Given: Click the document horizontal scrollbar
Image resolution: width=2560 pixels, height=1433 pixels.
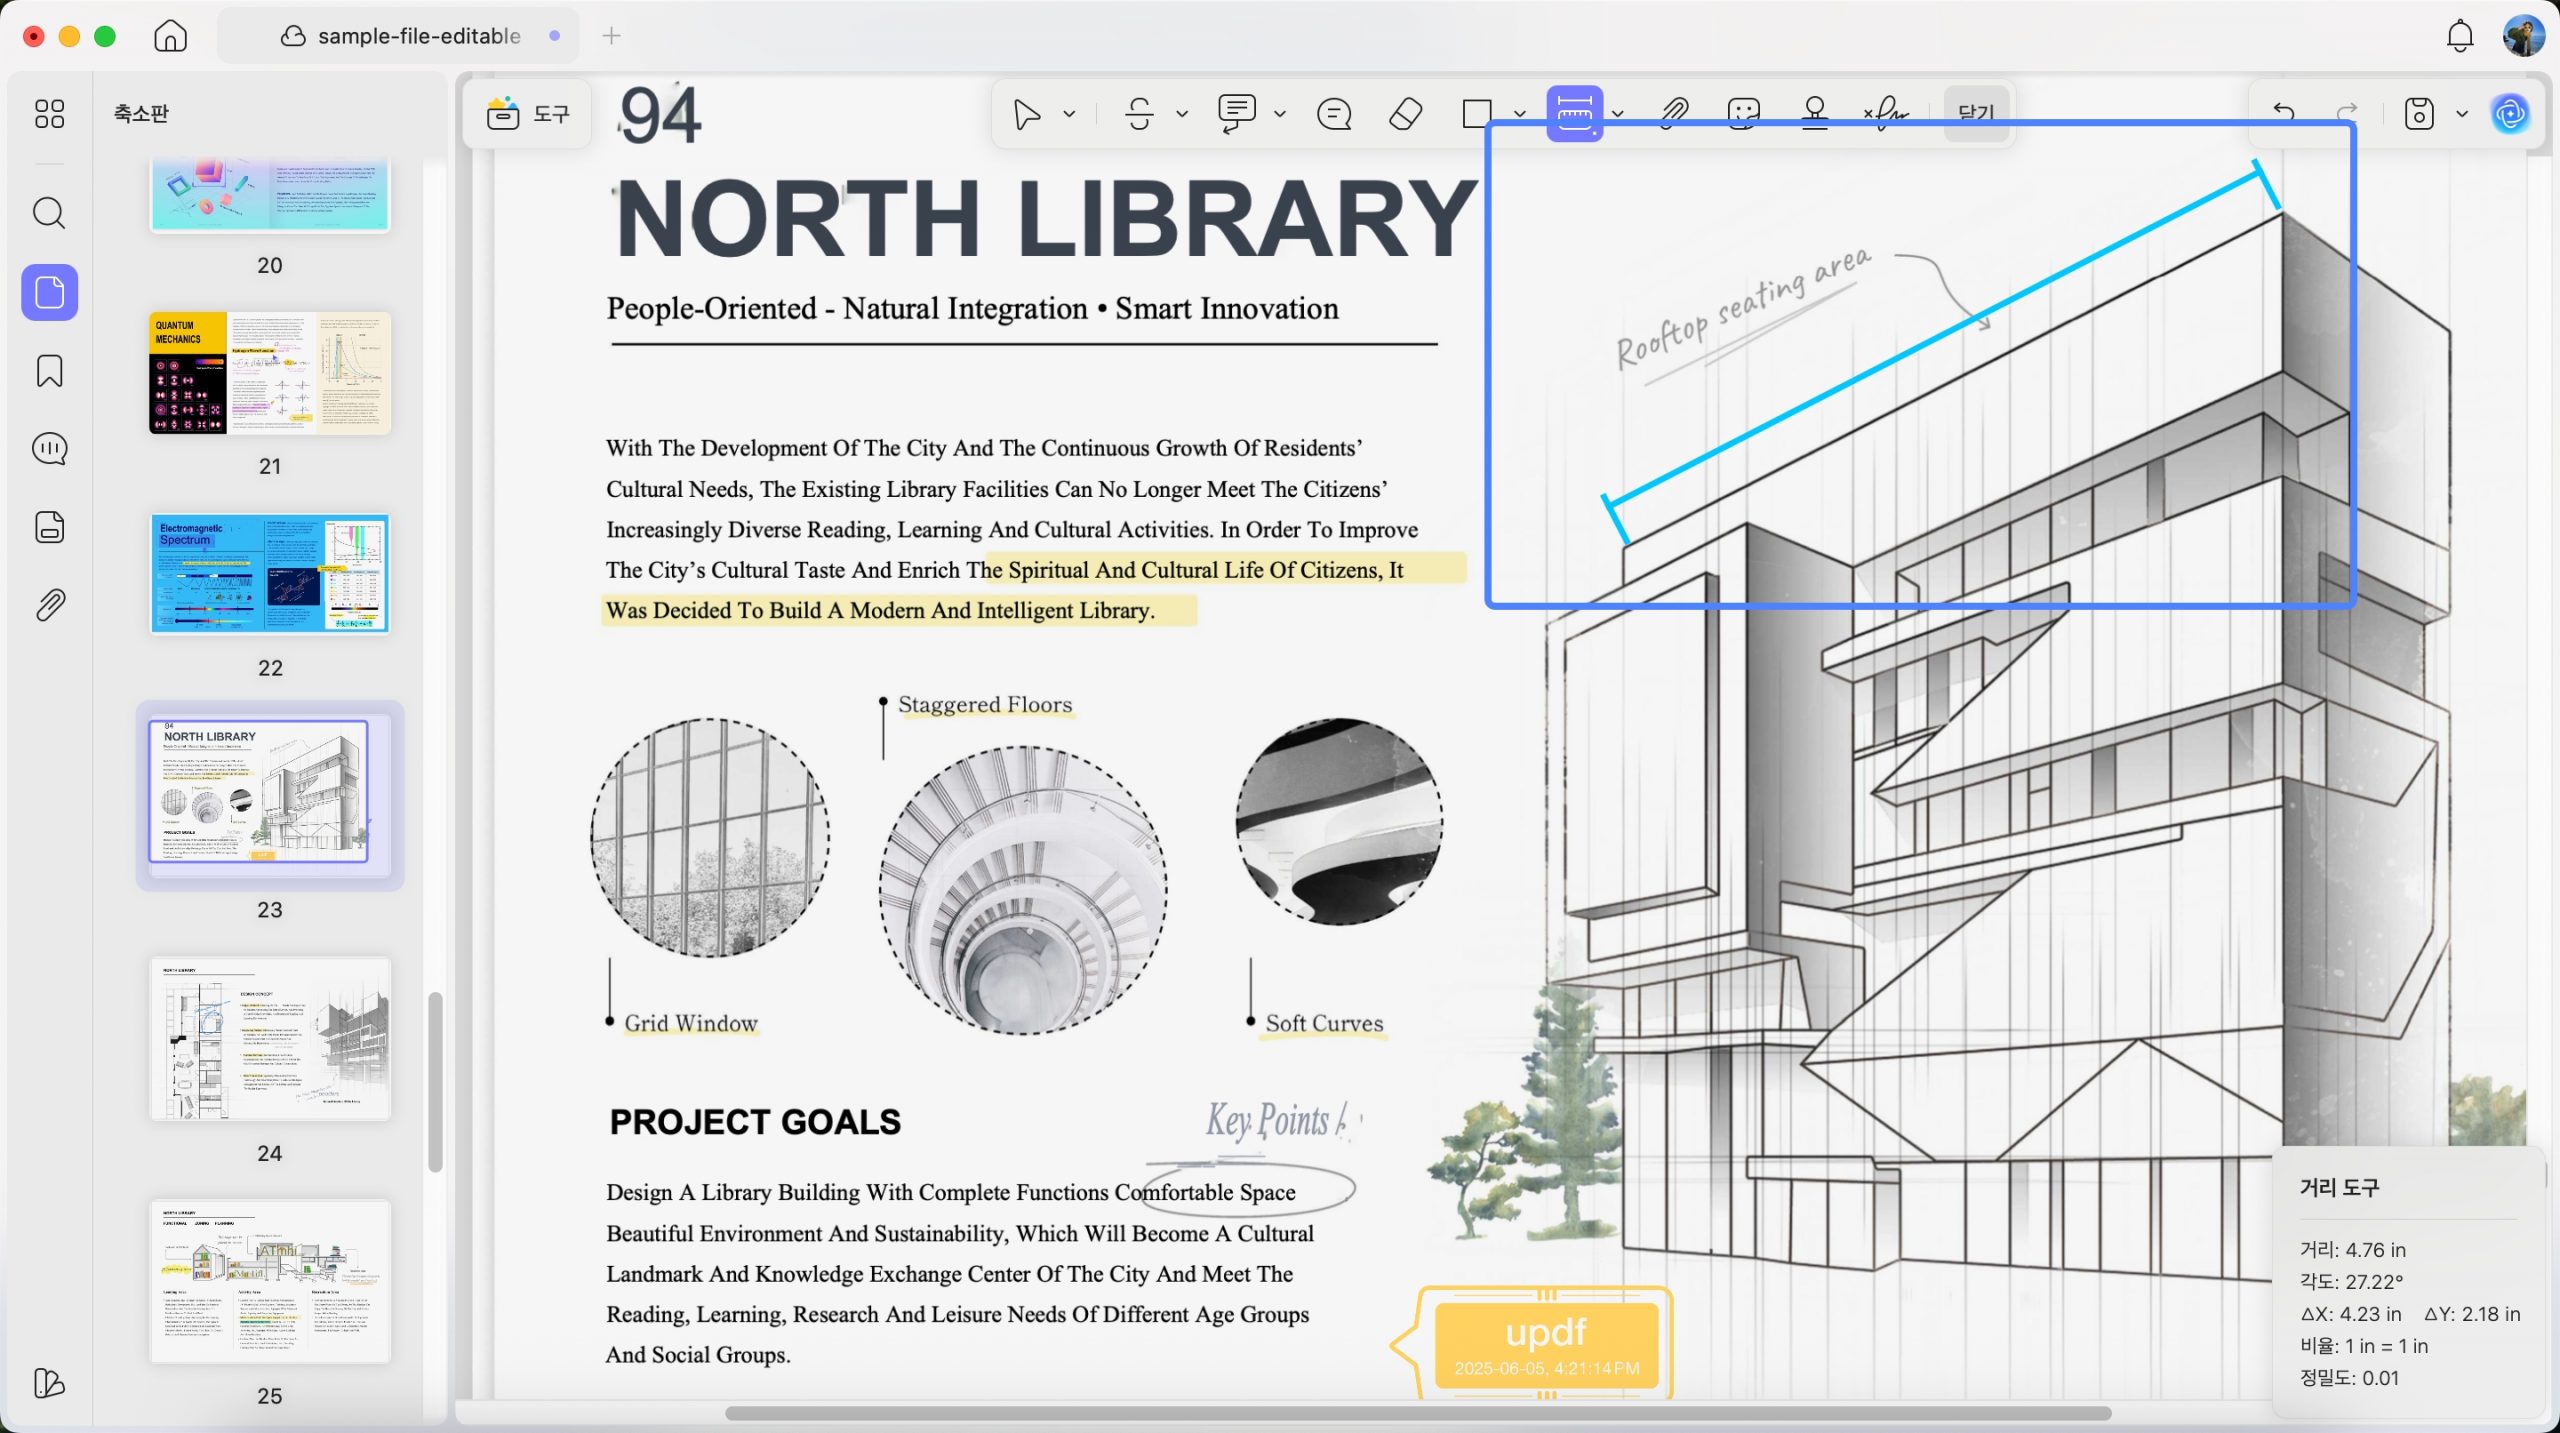Looking at the screenshot, I should (1418, 1413).
